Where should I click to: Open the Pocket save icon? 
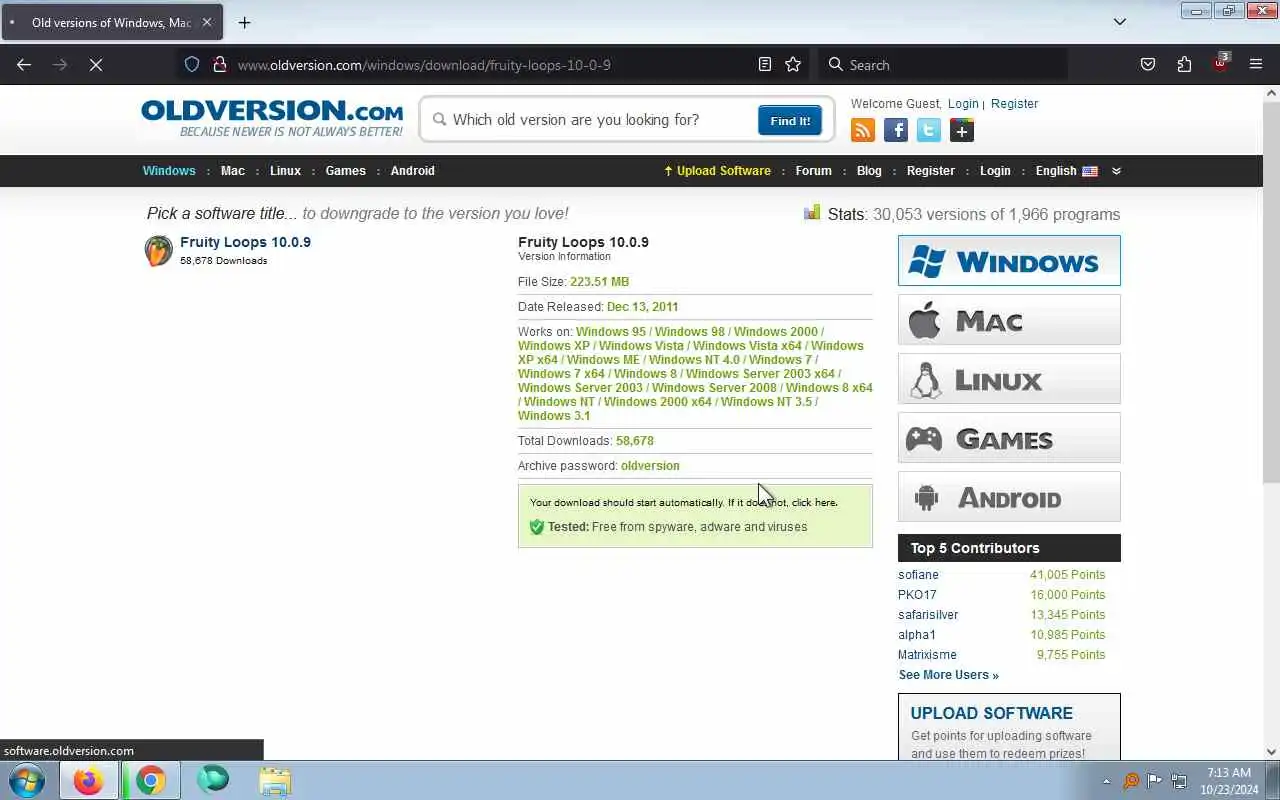click(1148, 64)
